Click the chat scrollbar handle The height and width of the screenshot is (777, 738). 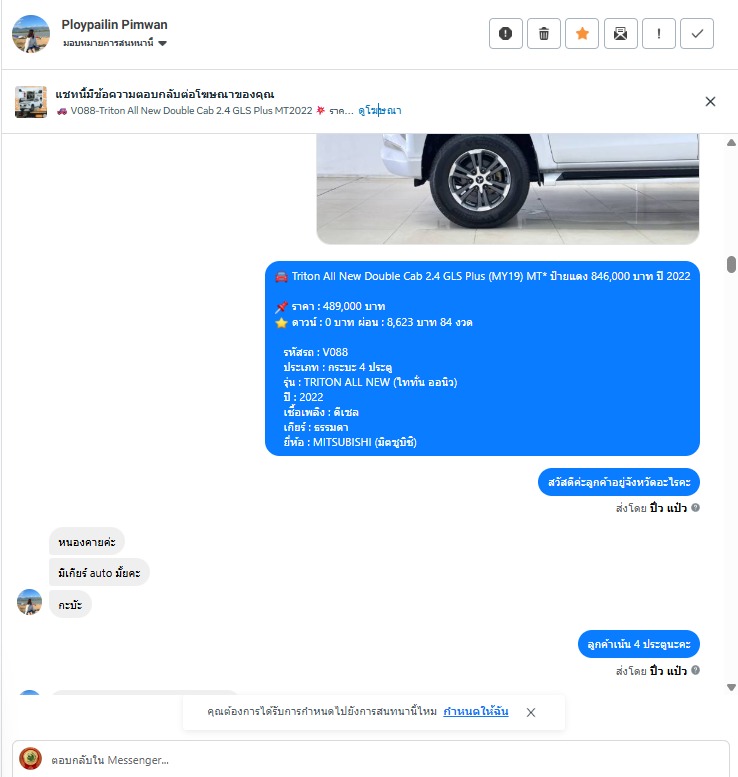coord(731,264)
